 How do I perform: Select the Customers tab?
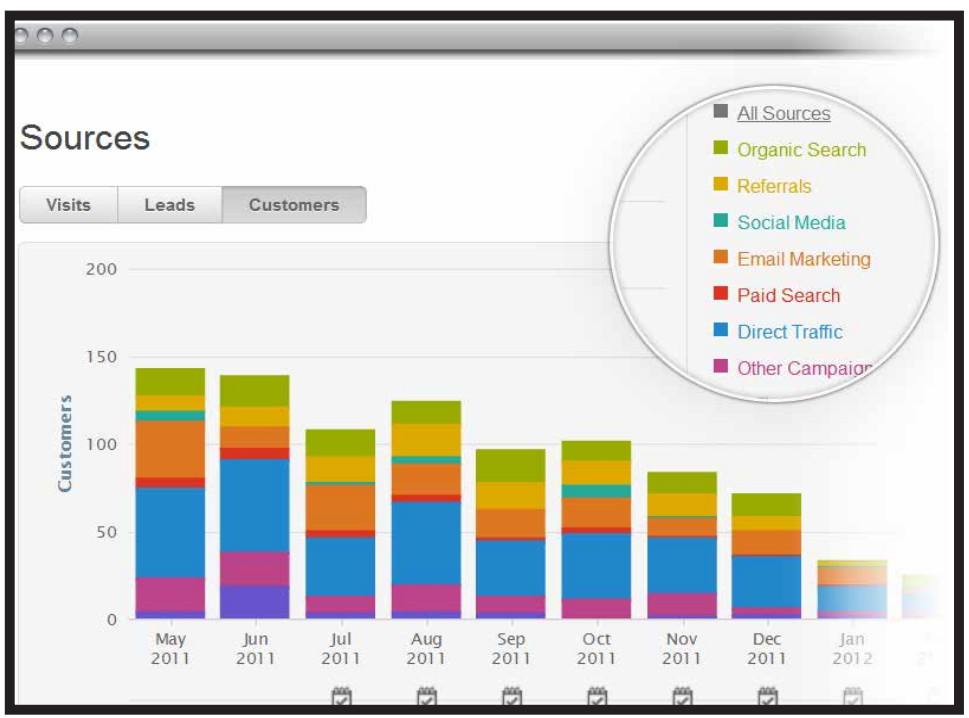coord(294,205)
